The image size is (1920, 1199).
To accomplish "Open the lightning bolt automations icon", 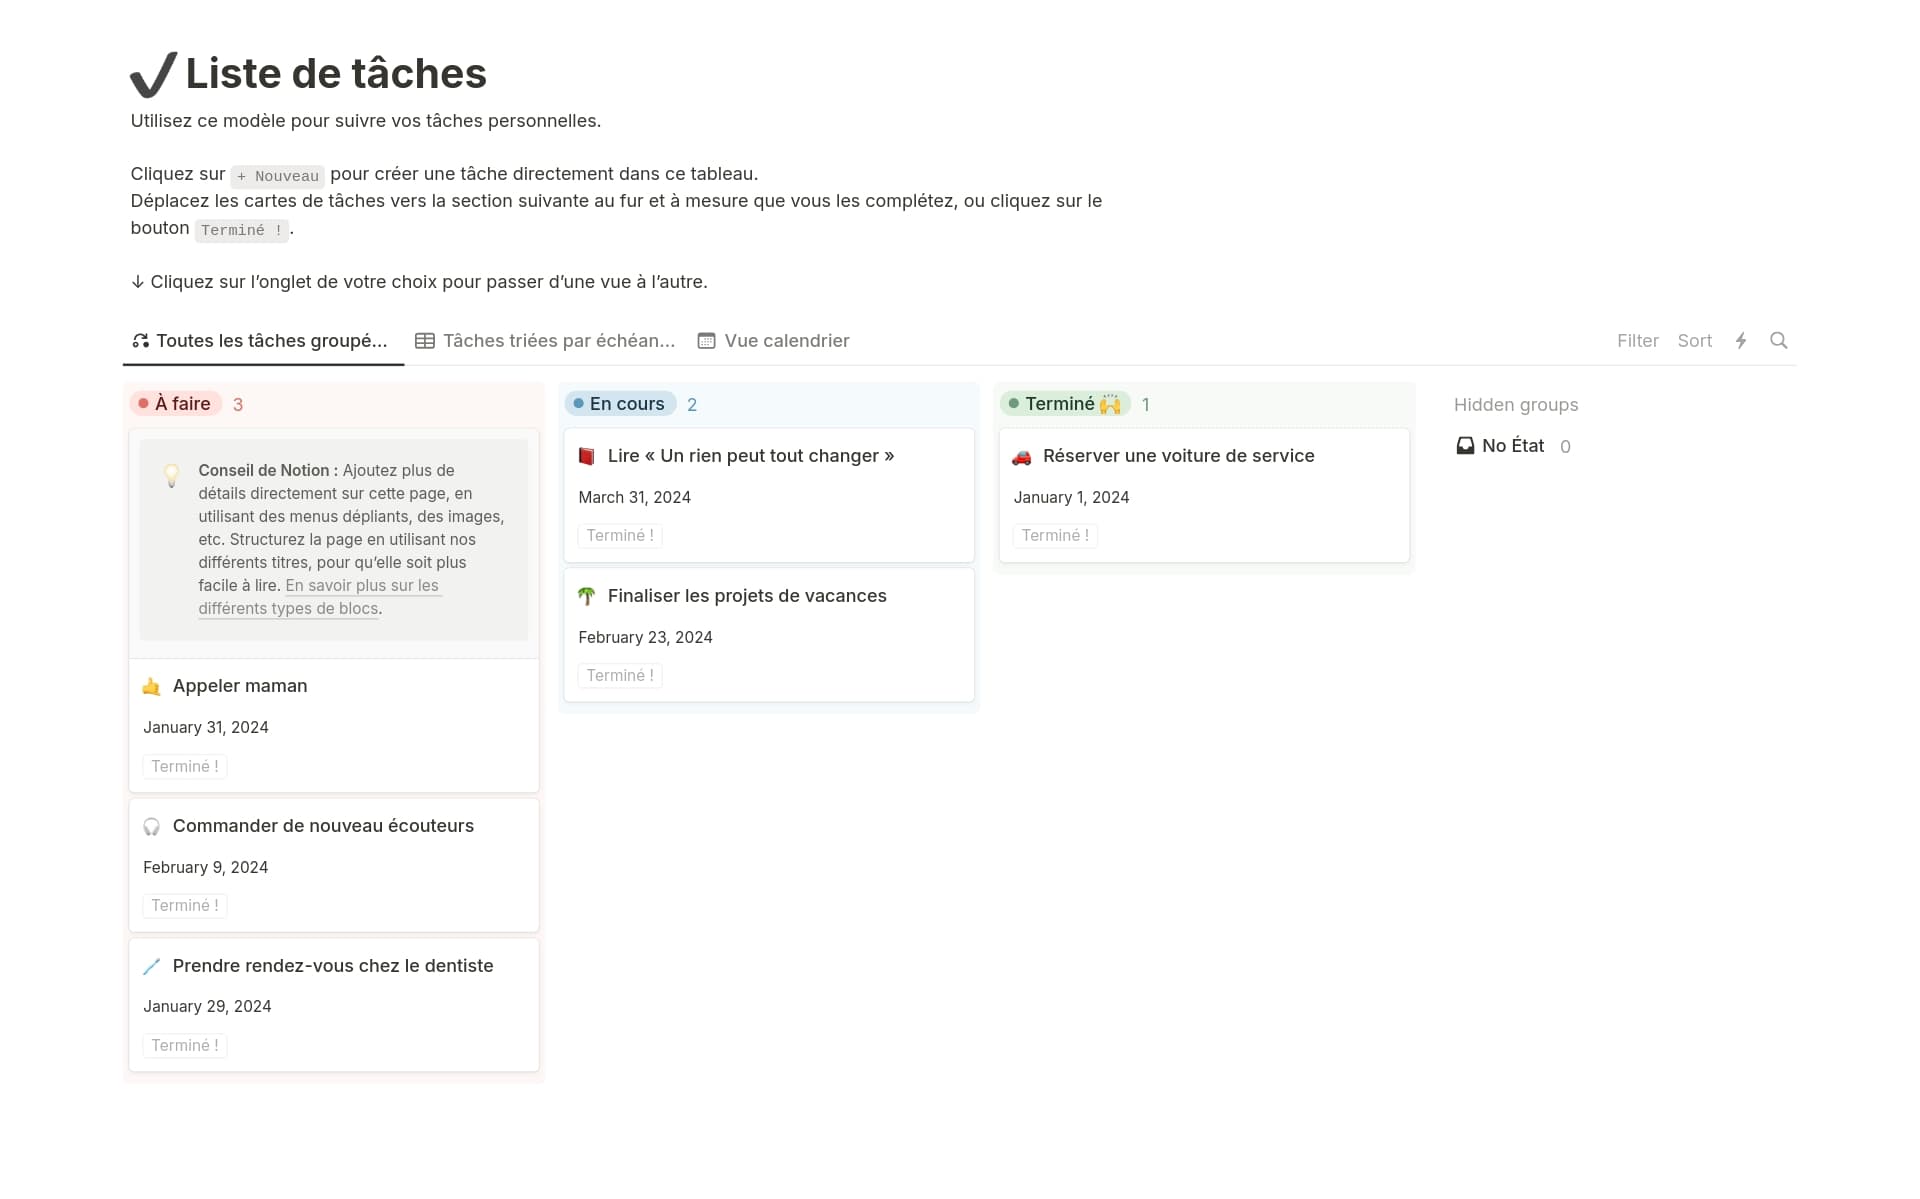I will click(1741, 340).
